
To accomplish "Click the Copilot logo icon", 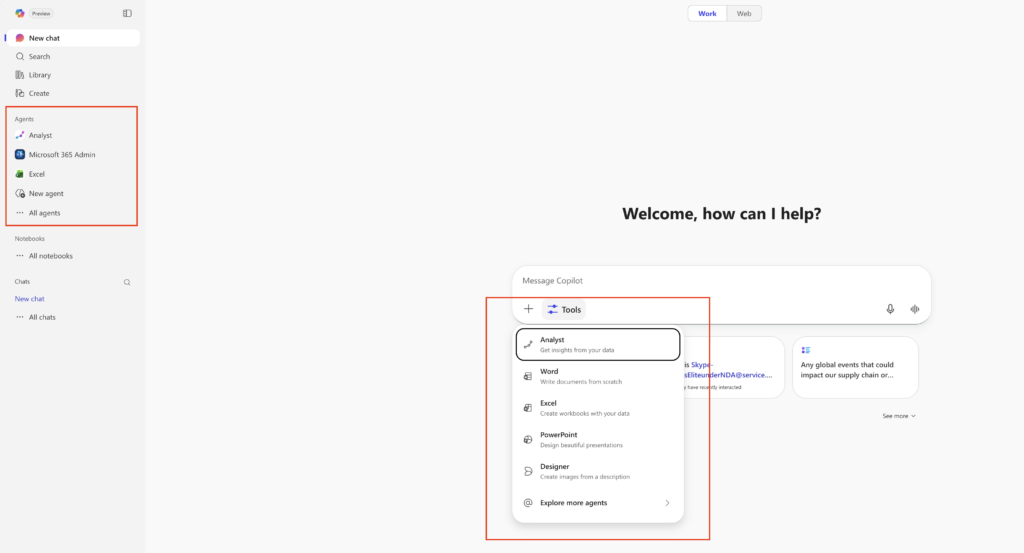I will click(x=20, y=13).
